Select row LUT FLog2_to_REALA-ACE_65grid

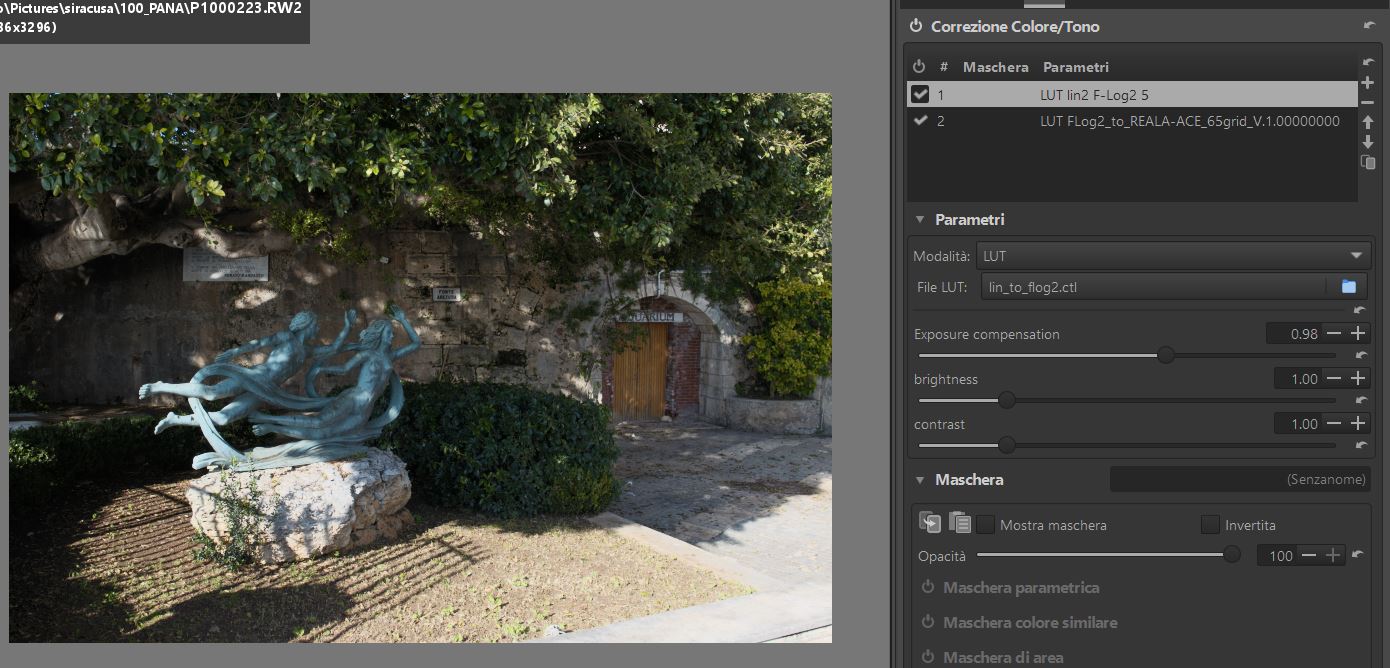coord(1132,121)
